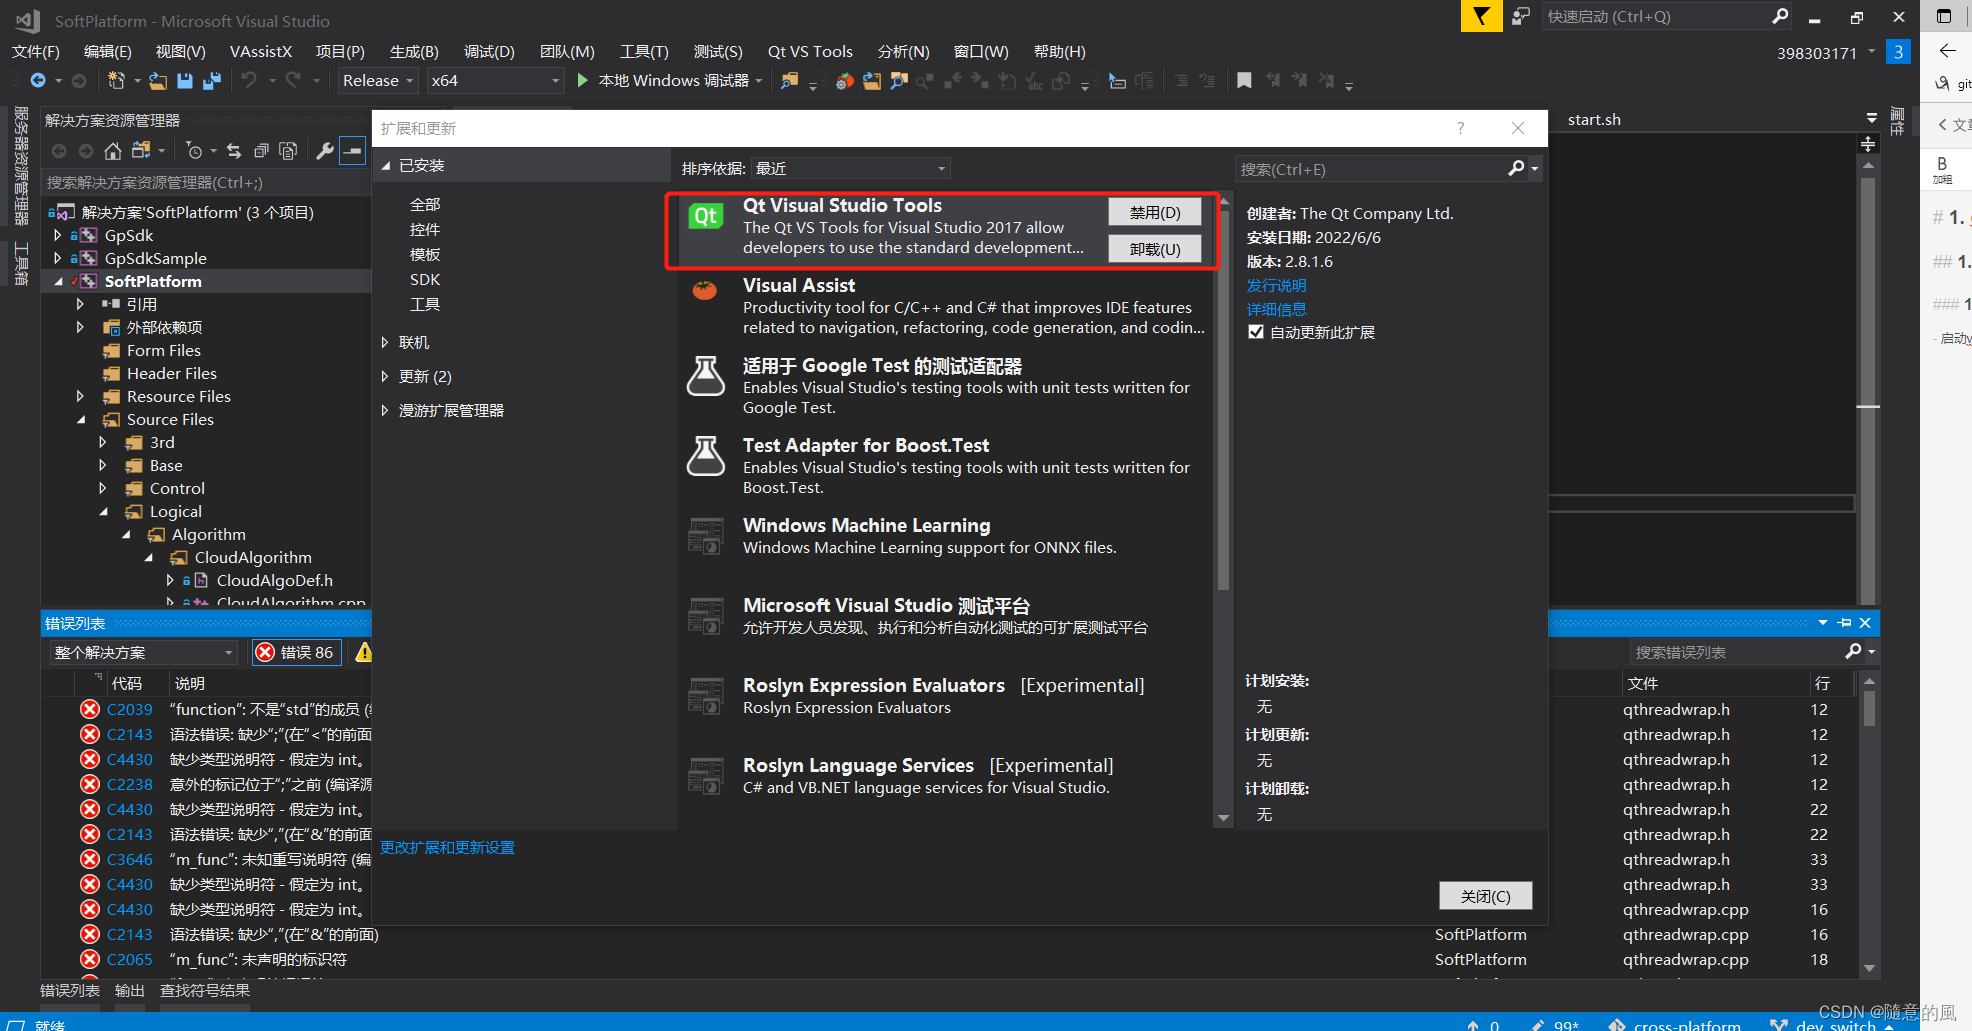Screen dimensions: 1972x1031
Task: Click the Visual Assist tomato extension icon
Action: point(705,290)
